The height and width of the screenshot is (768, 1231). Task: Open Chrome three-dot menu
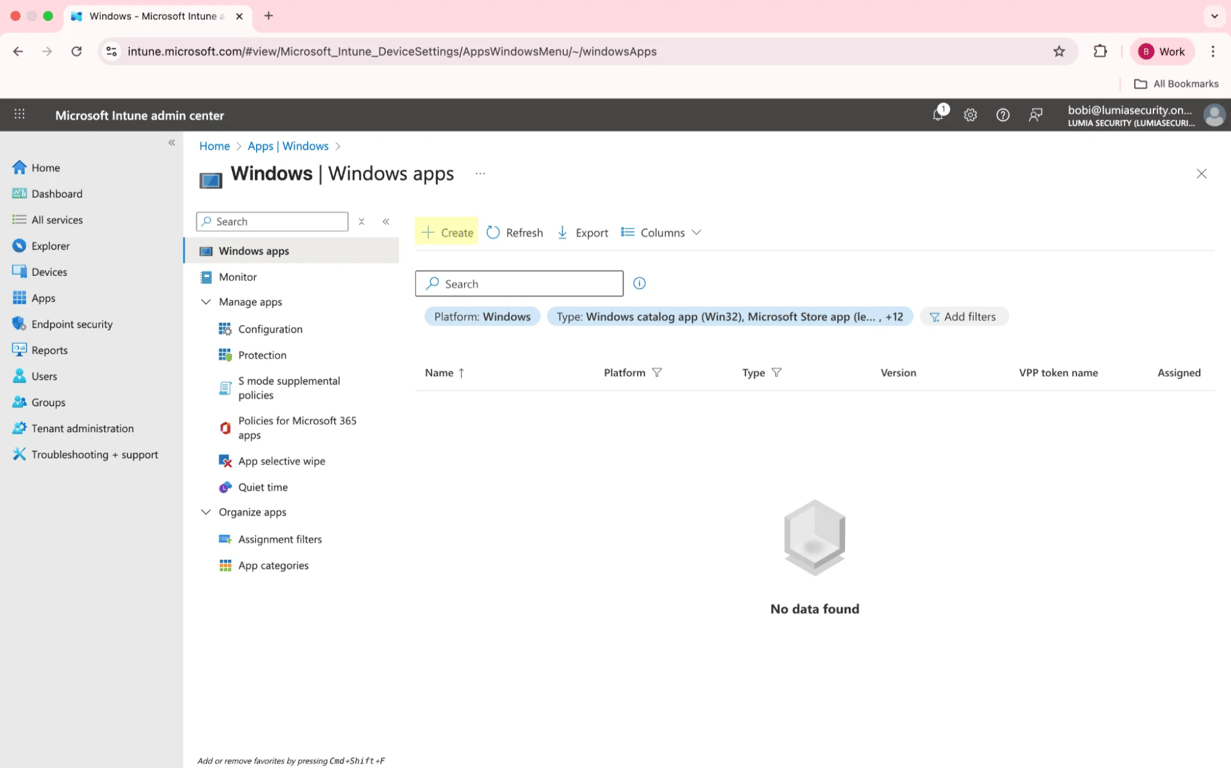click(x=1213, y=51)
